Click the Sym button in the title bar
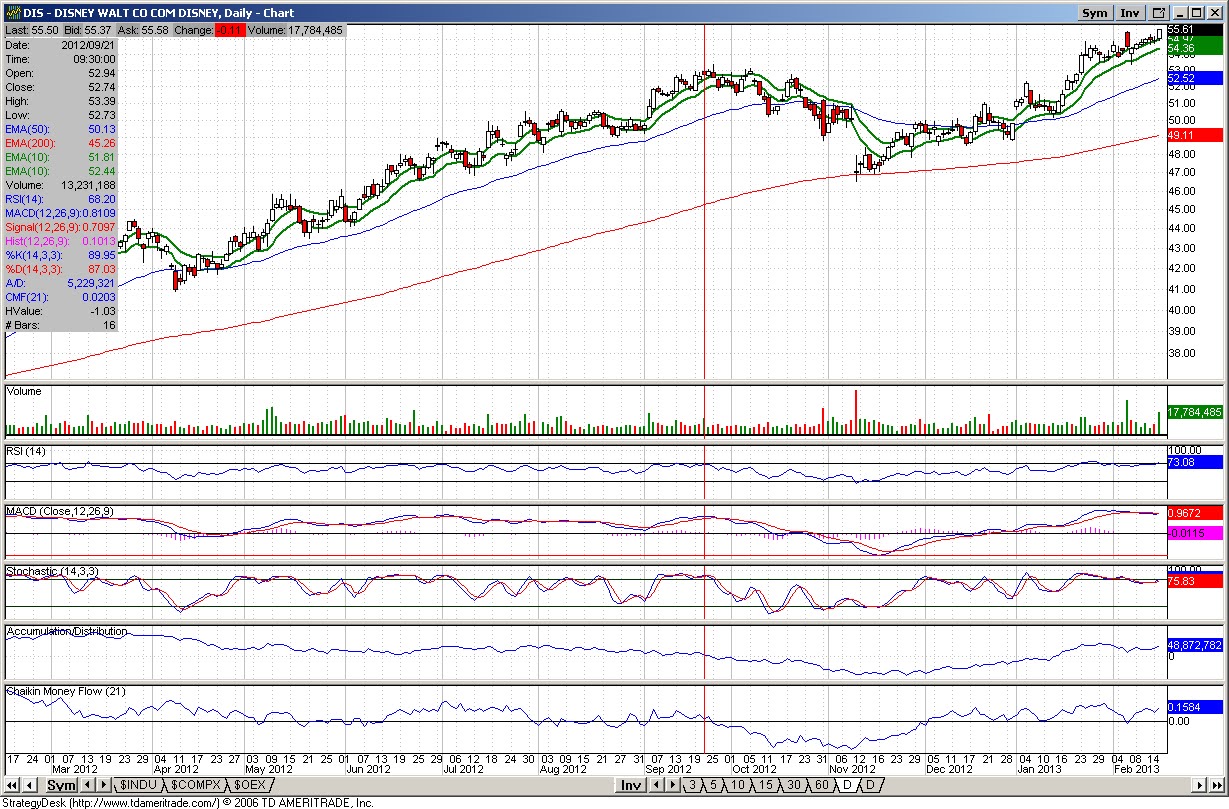This screenshot has width=1229, height=809. click(1095, 13)
